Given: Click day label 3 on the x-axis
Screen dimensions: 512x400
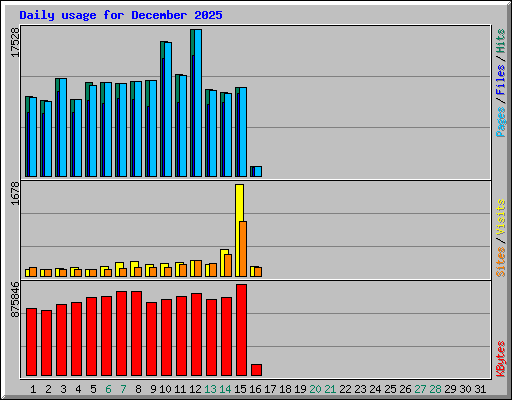Looking at the screenshot, I should [63, 389].
